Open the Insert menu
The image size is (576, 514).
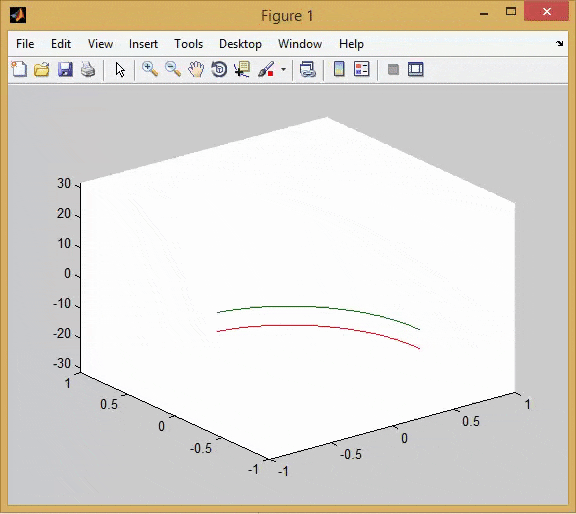[143, 44]
